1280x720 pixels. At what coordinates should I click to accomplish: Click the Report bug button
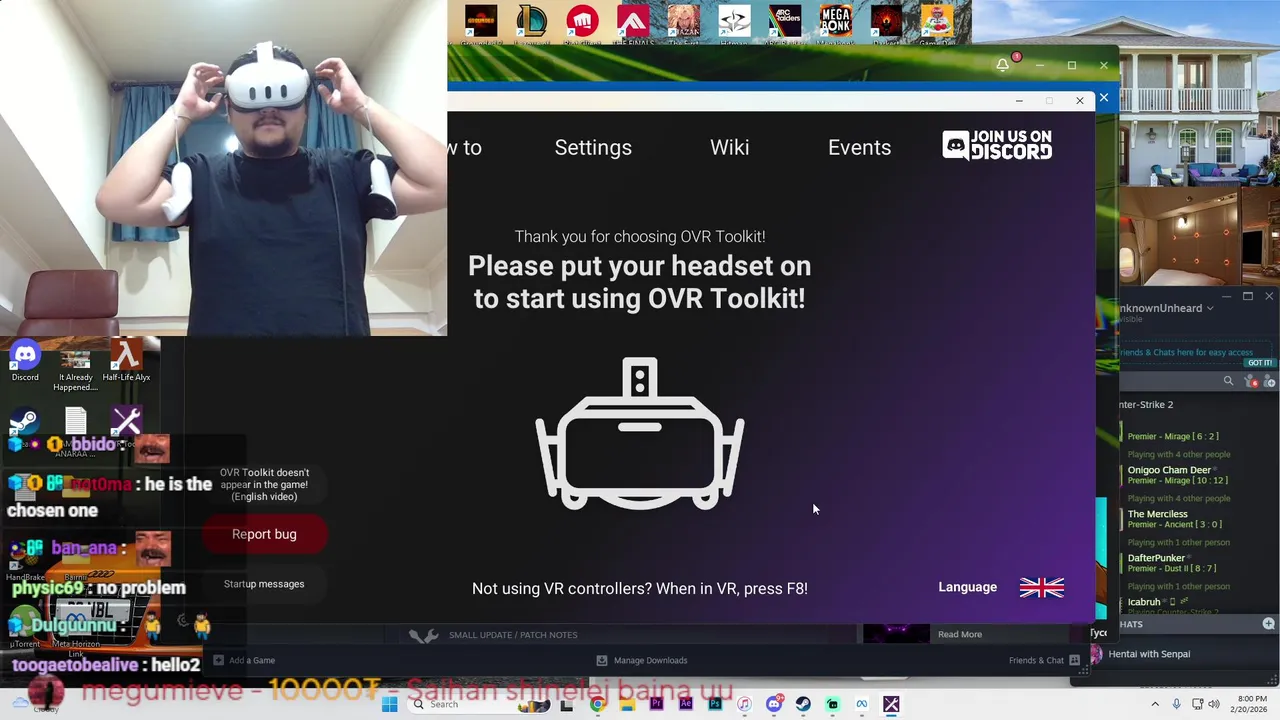(264, 534)
